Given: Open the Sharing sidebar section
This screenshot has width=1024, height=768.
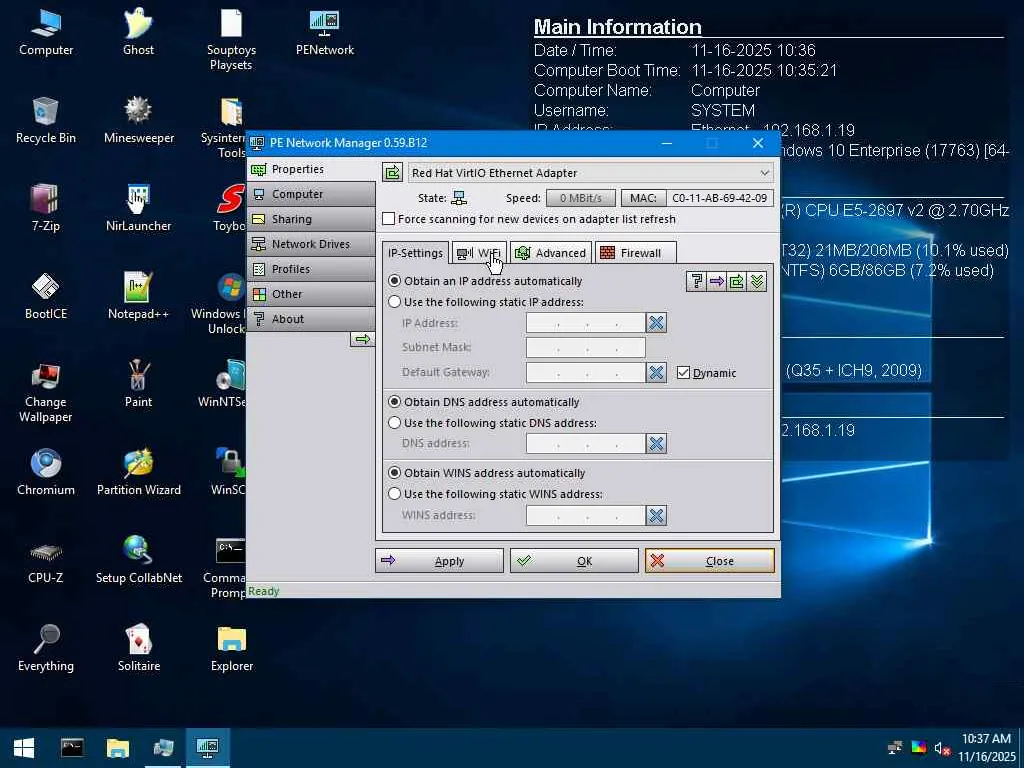Looking at the screenshot, I should pyautogui.click(x=312, y=219).
